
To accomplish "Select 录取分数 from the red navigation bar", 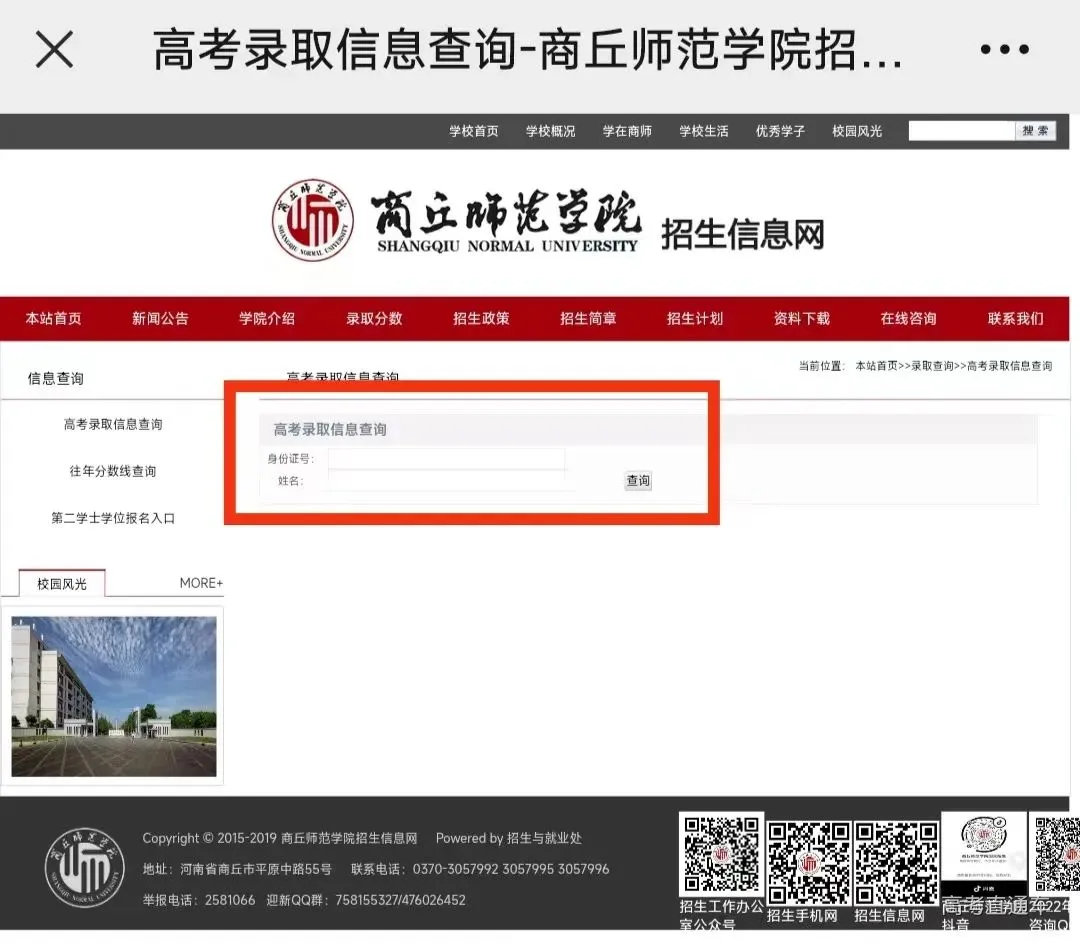I will 374,318.
